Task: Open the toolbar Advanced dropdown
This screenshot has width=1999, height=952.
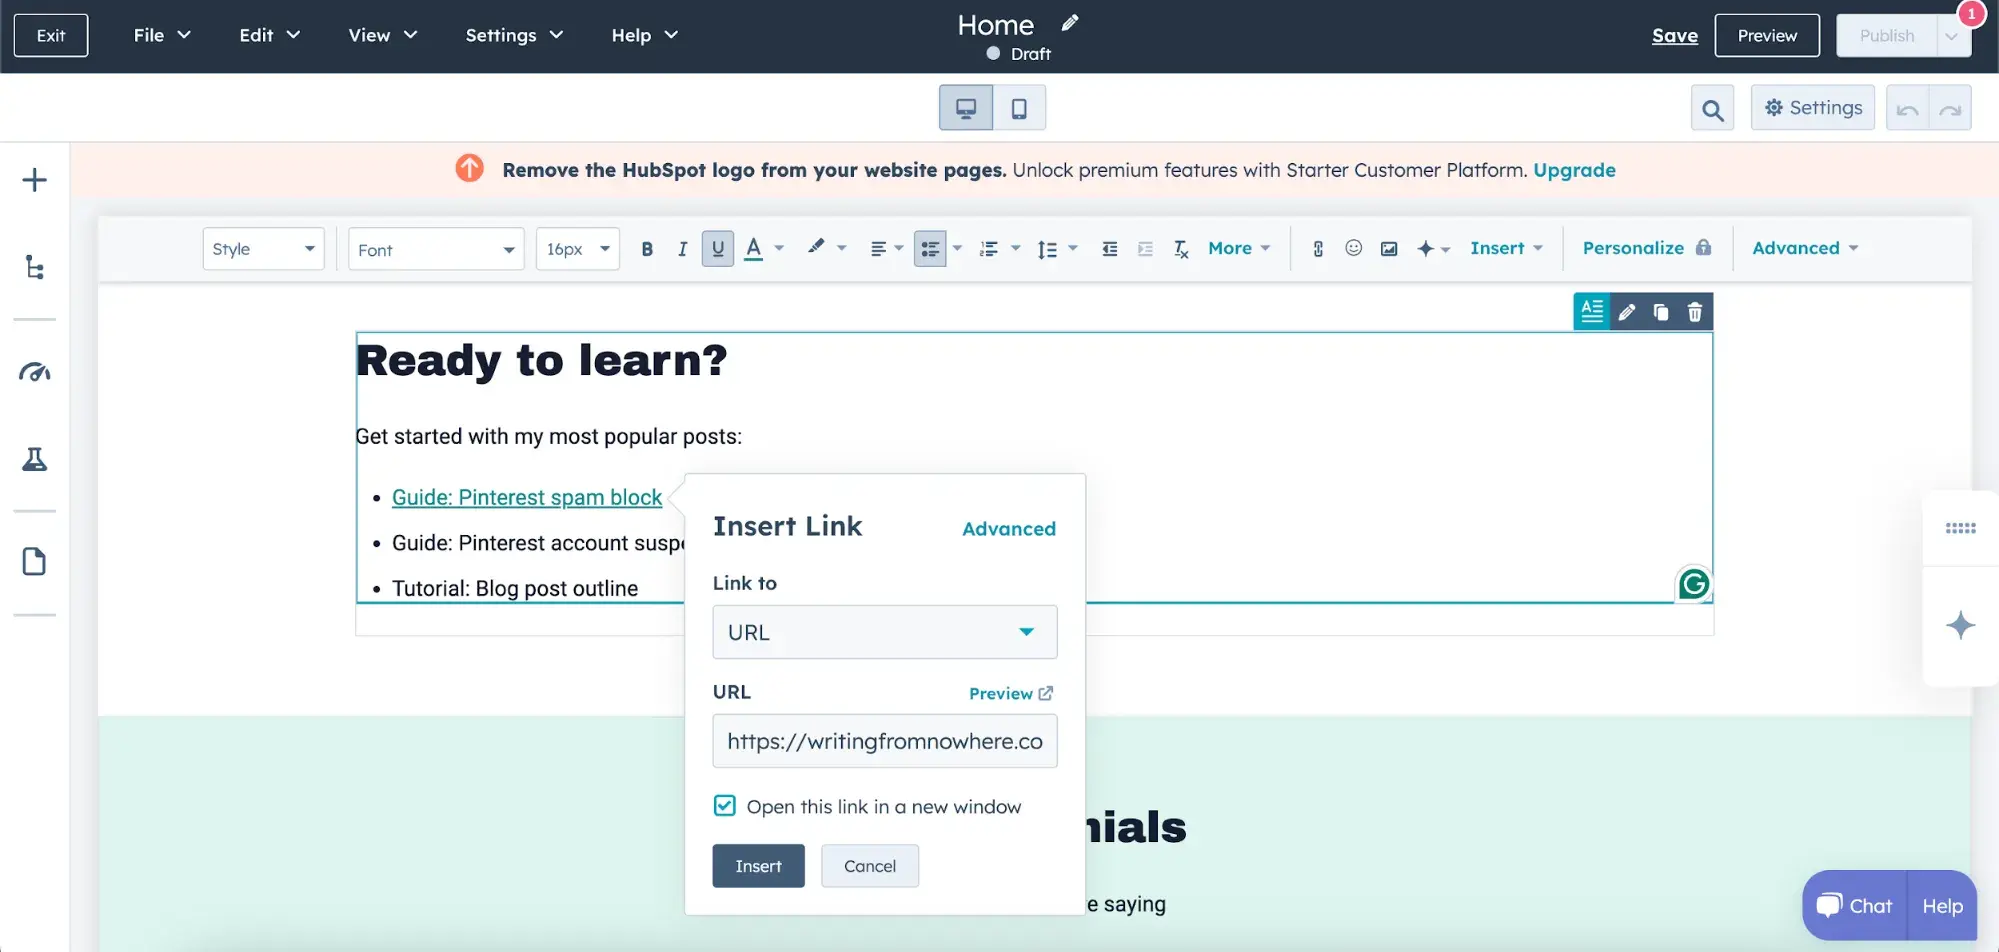Action: pyautogui.click(x=1805, y=248)
